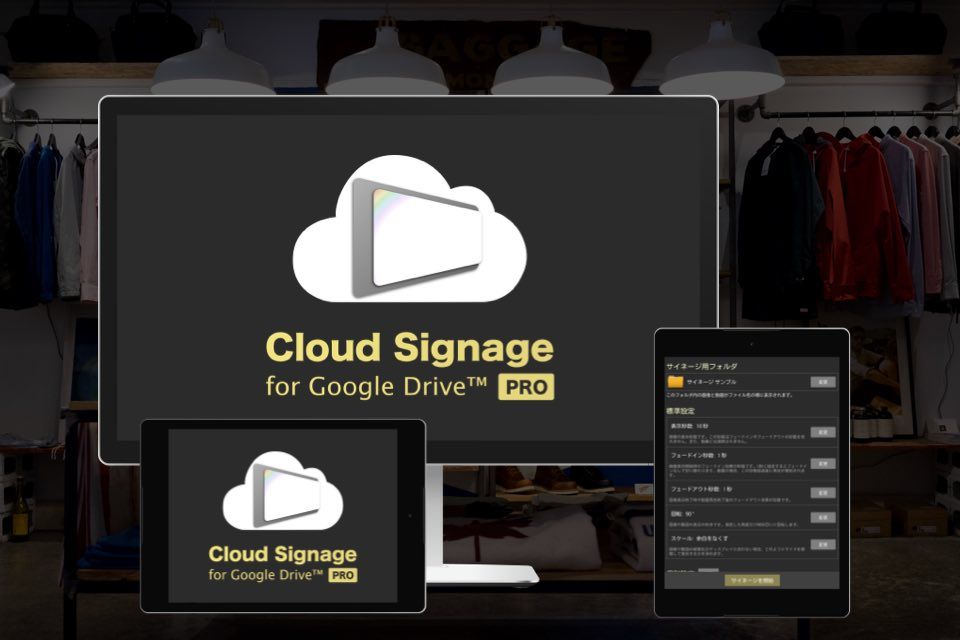
Task: Tap the front camera dot on the portrait tablet
Action: point(752,342)
